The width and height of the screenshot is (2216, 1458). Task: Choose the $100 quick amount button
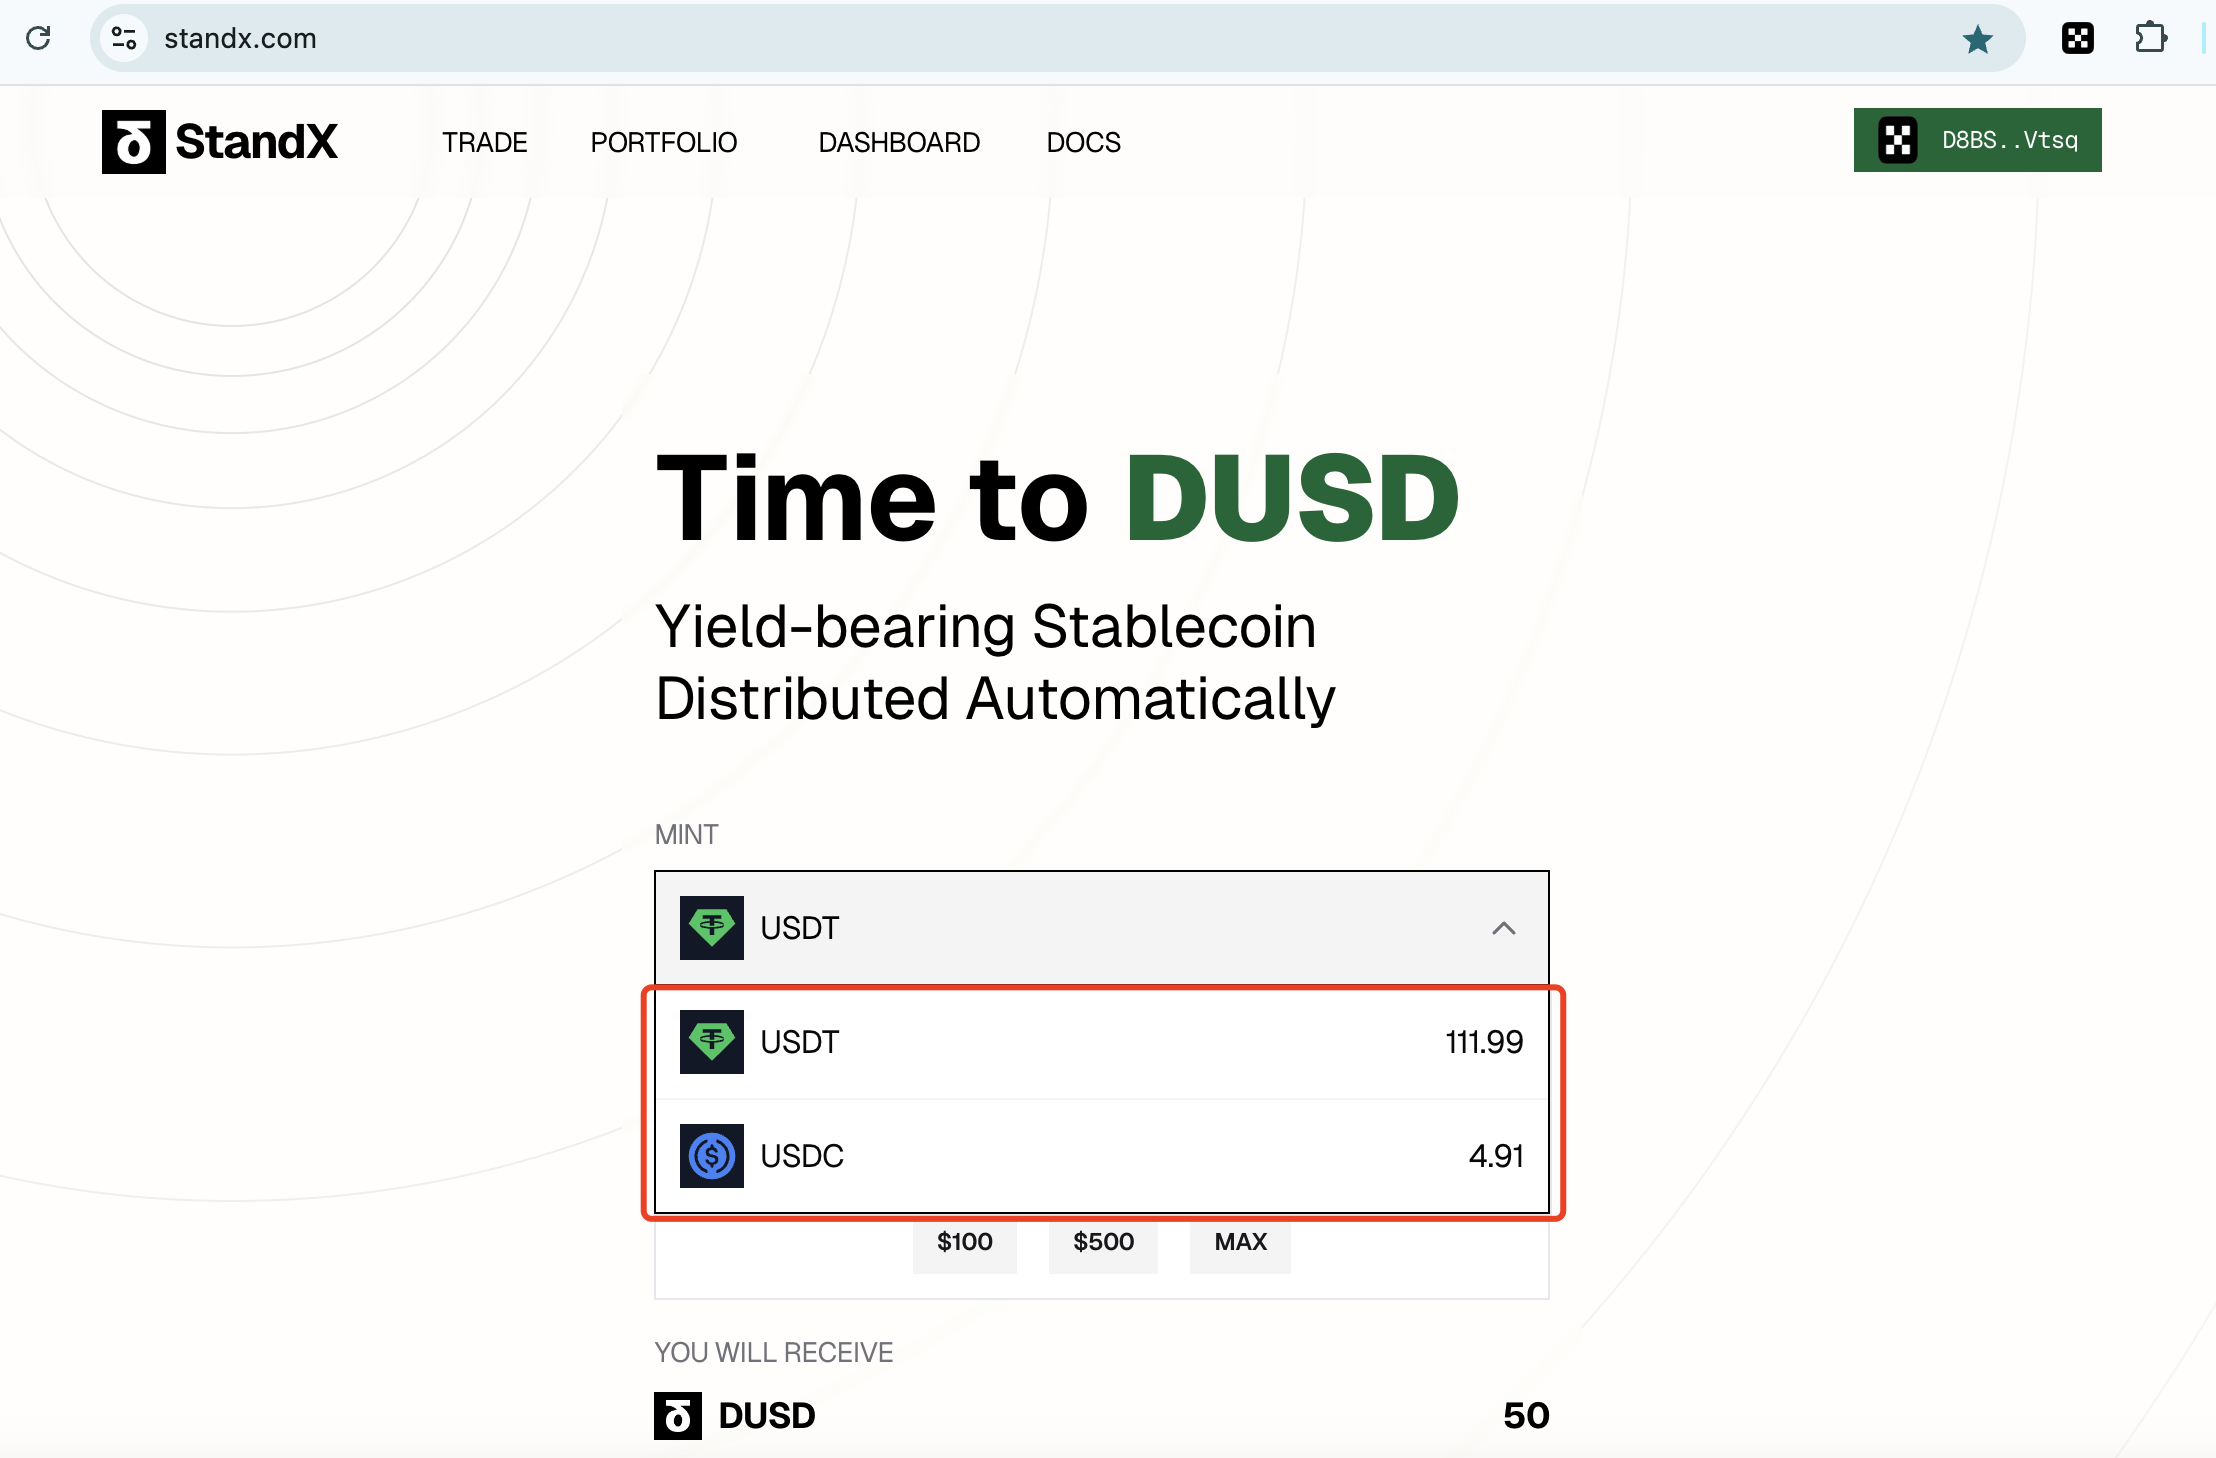965,1243
